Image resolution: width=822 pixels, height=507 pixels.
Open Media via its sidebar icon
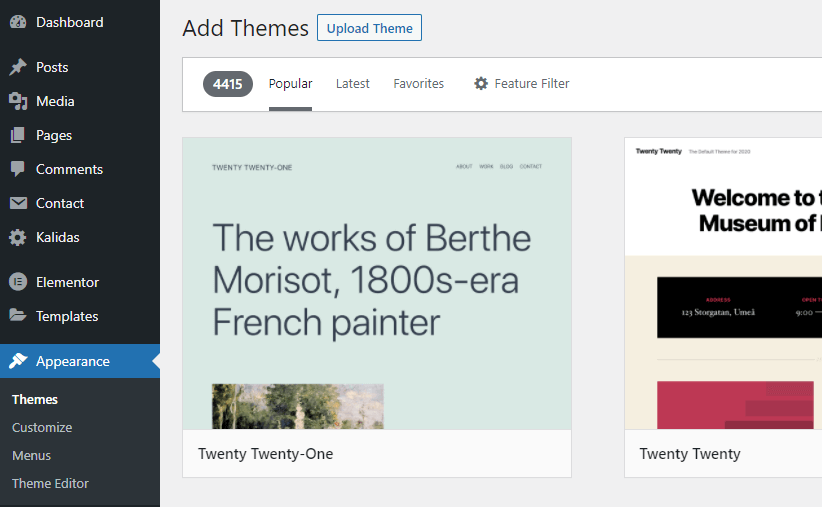pyautogui.click(x=18, y=101)
